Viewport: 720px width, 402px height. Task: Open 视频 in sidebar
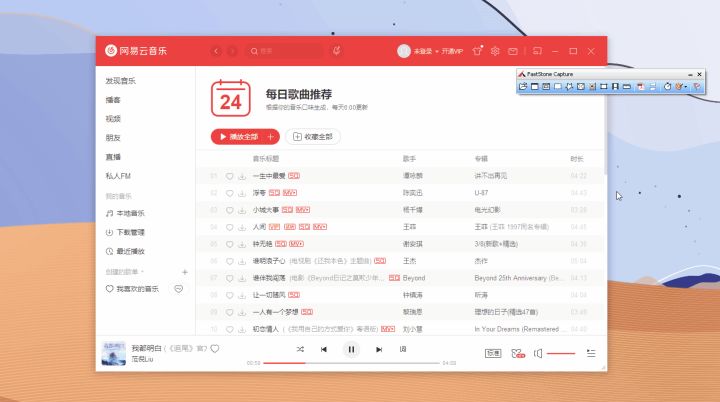pyautogui.click(x=113, y=119)
